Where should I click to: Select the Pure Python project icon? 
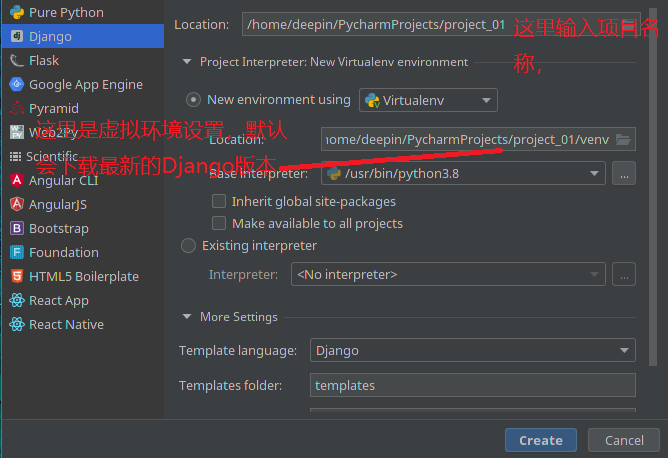17,12
